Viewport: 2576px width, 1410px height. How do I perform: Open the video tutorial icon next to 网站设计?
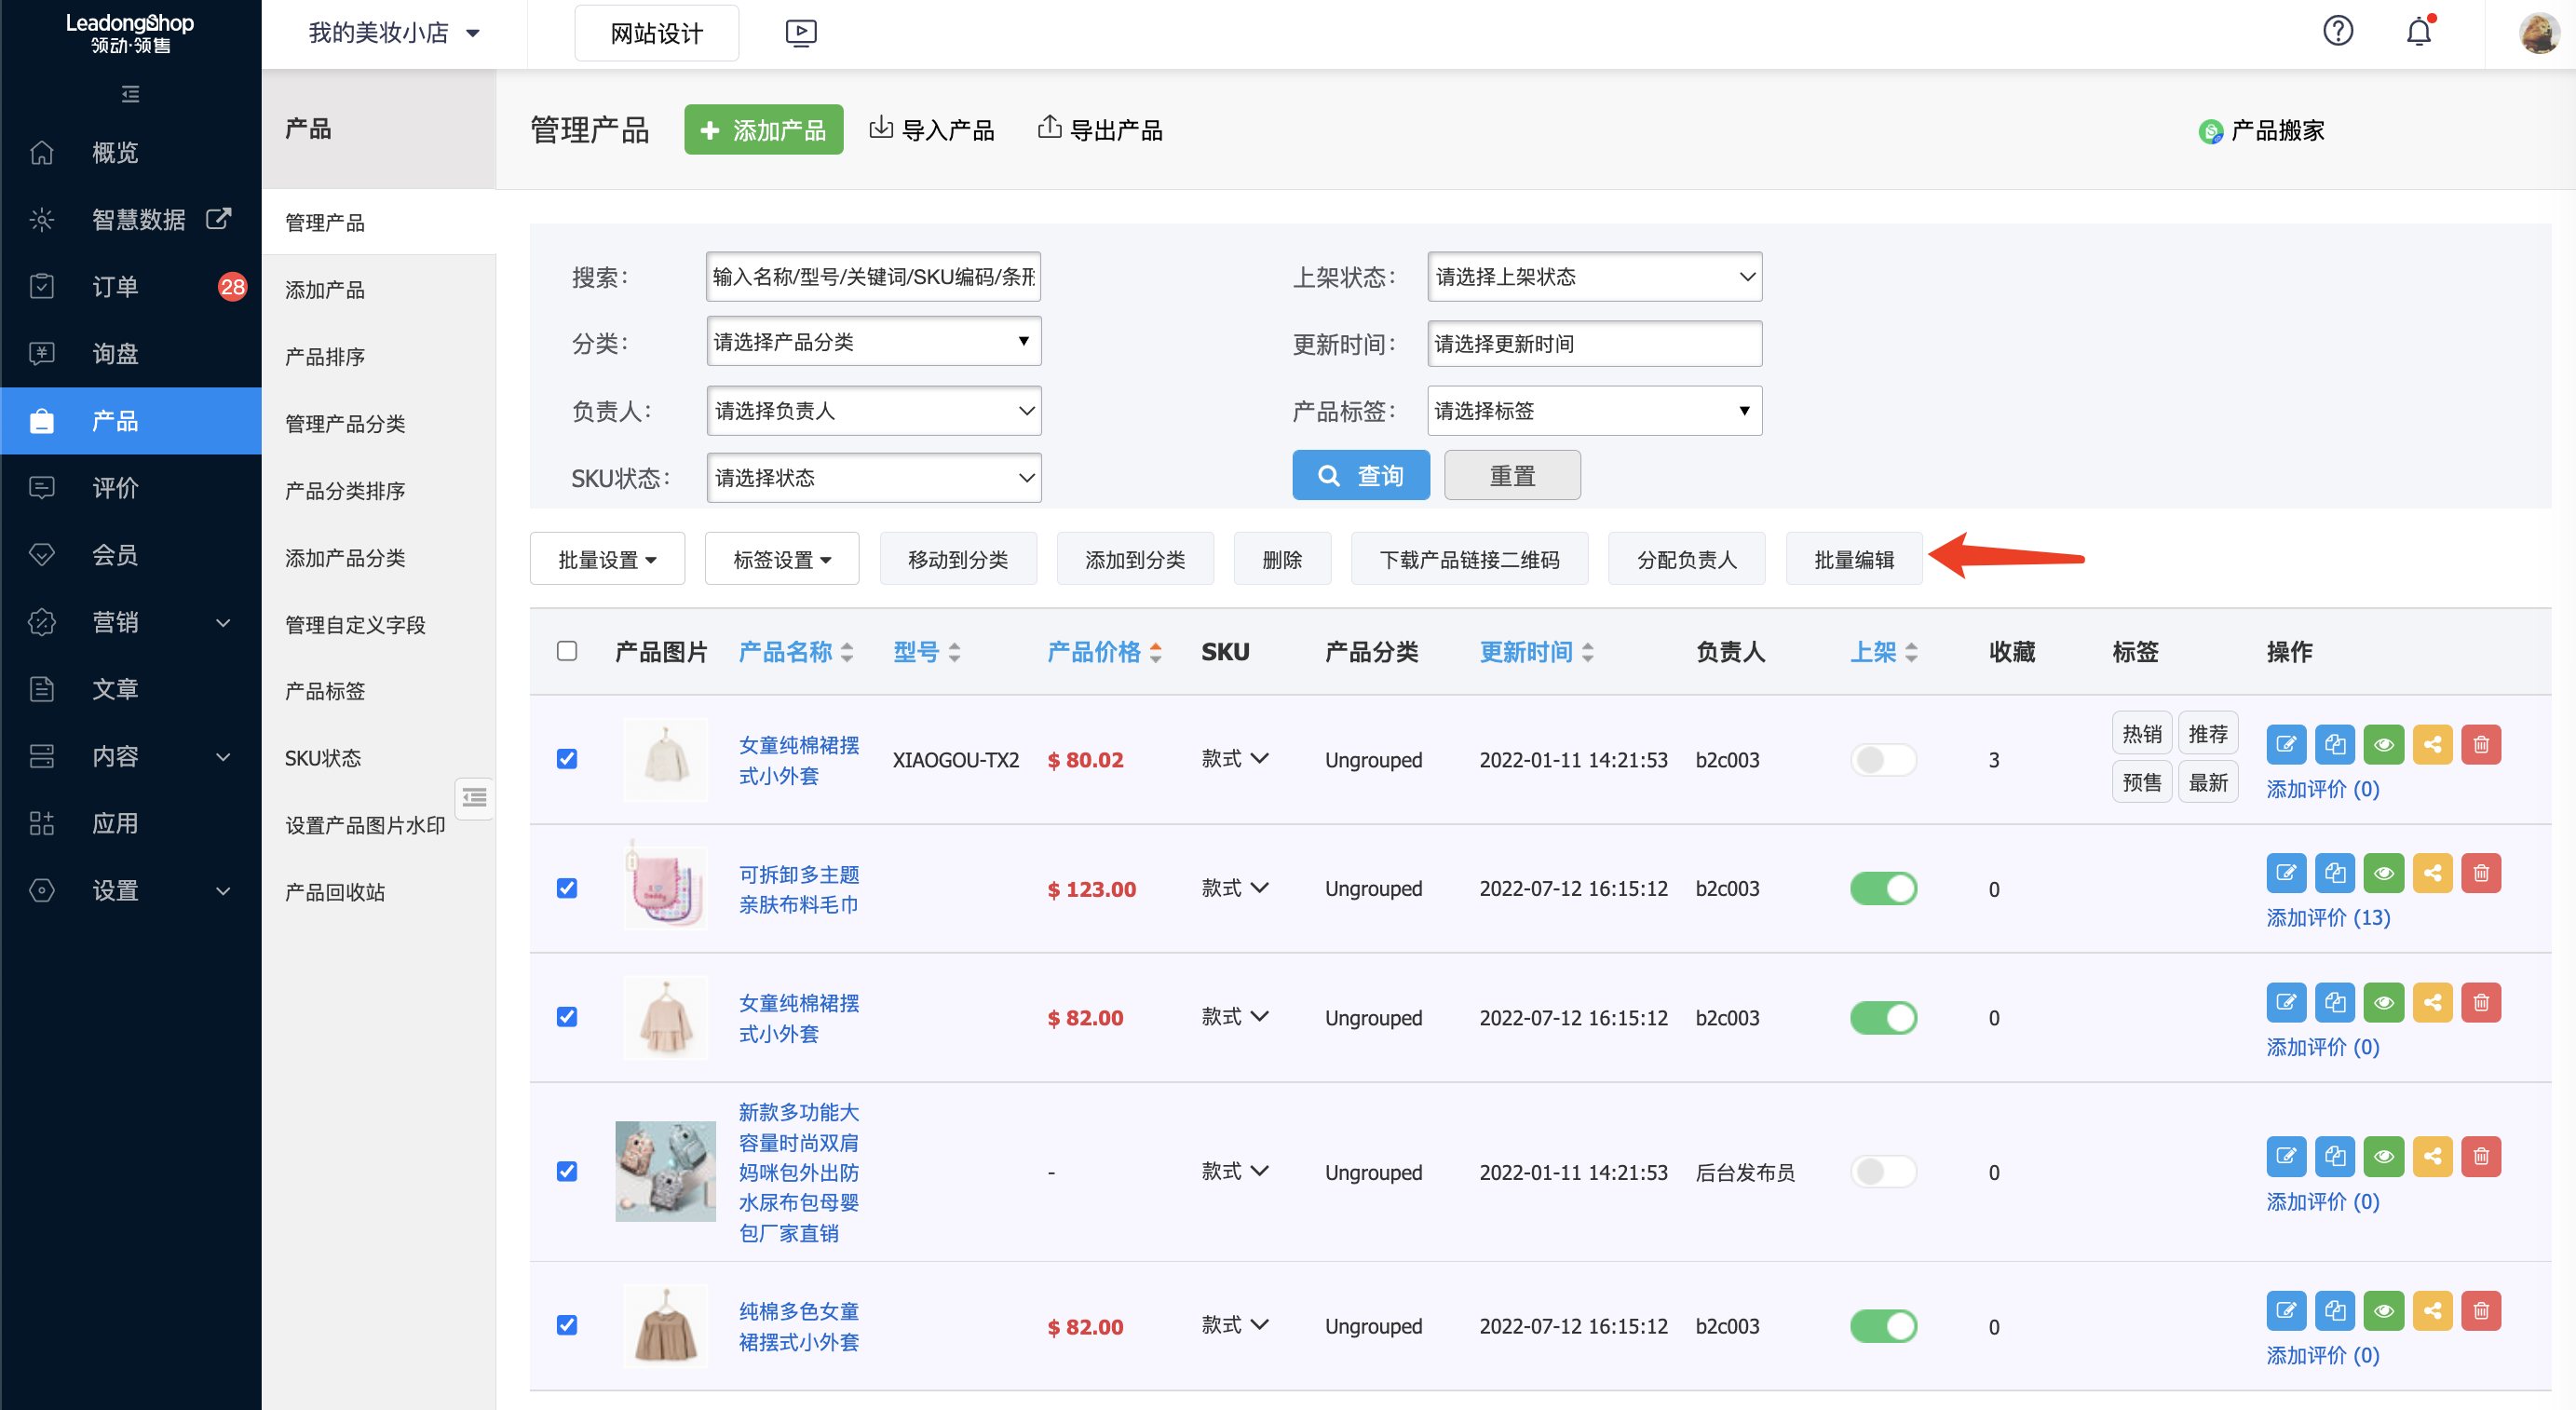tap(800, 32)
